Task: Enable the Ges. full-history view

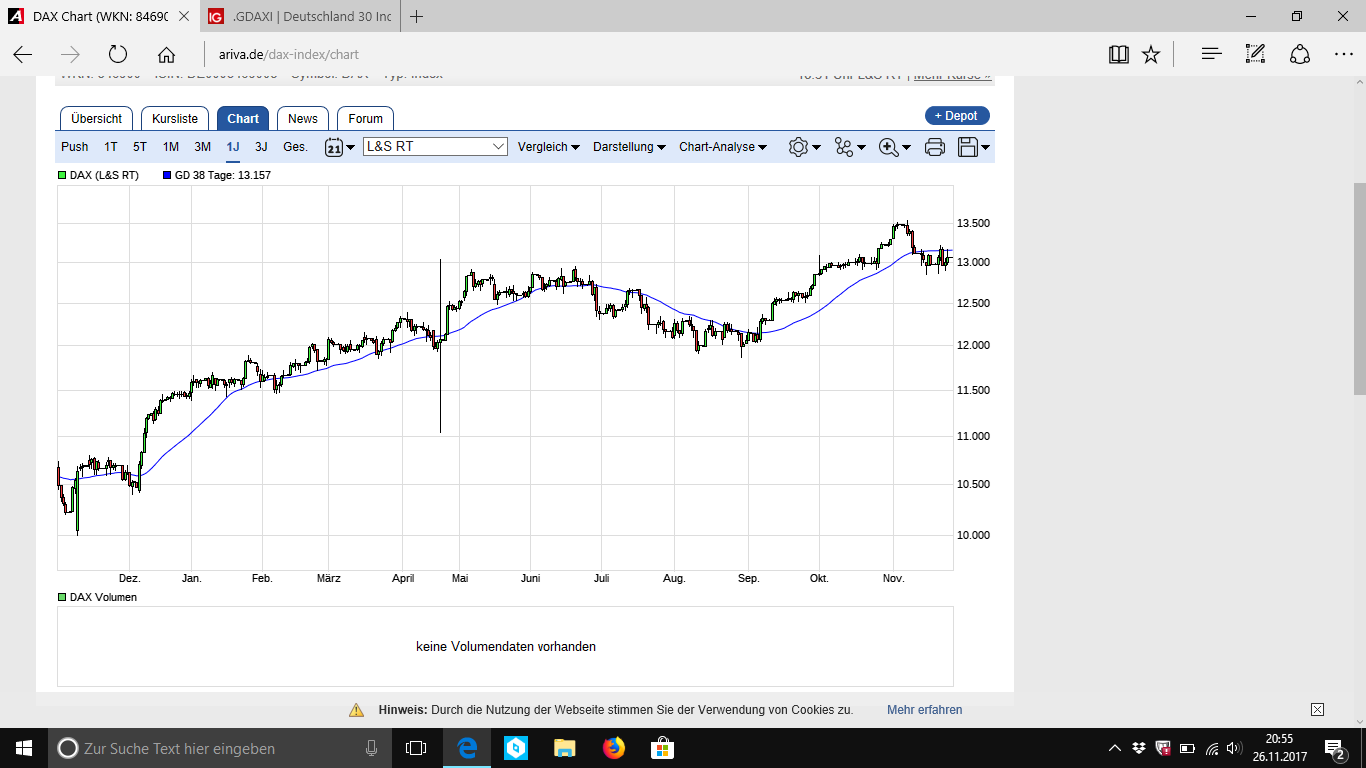Action: point(294,146)
